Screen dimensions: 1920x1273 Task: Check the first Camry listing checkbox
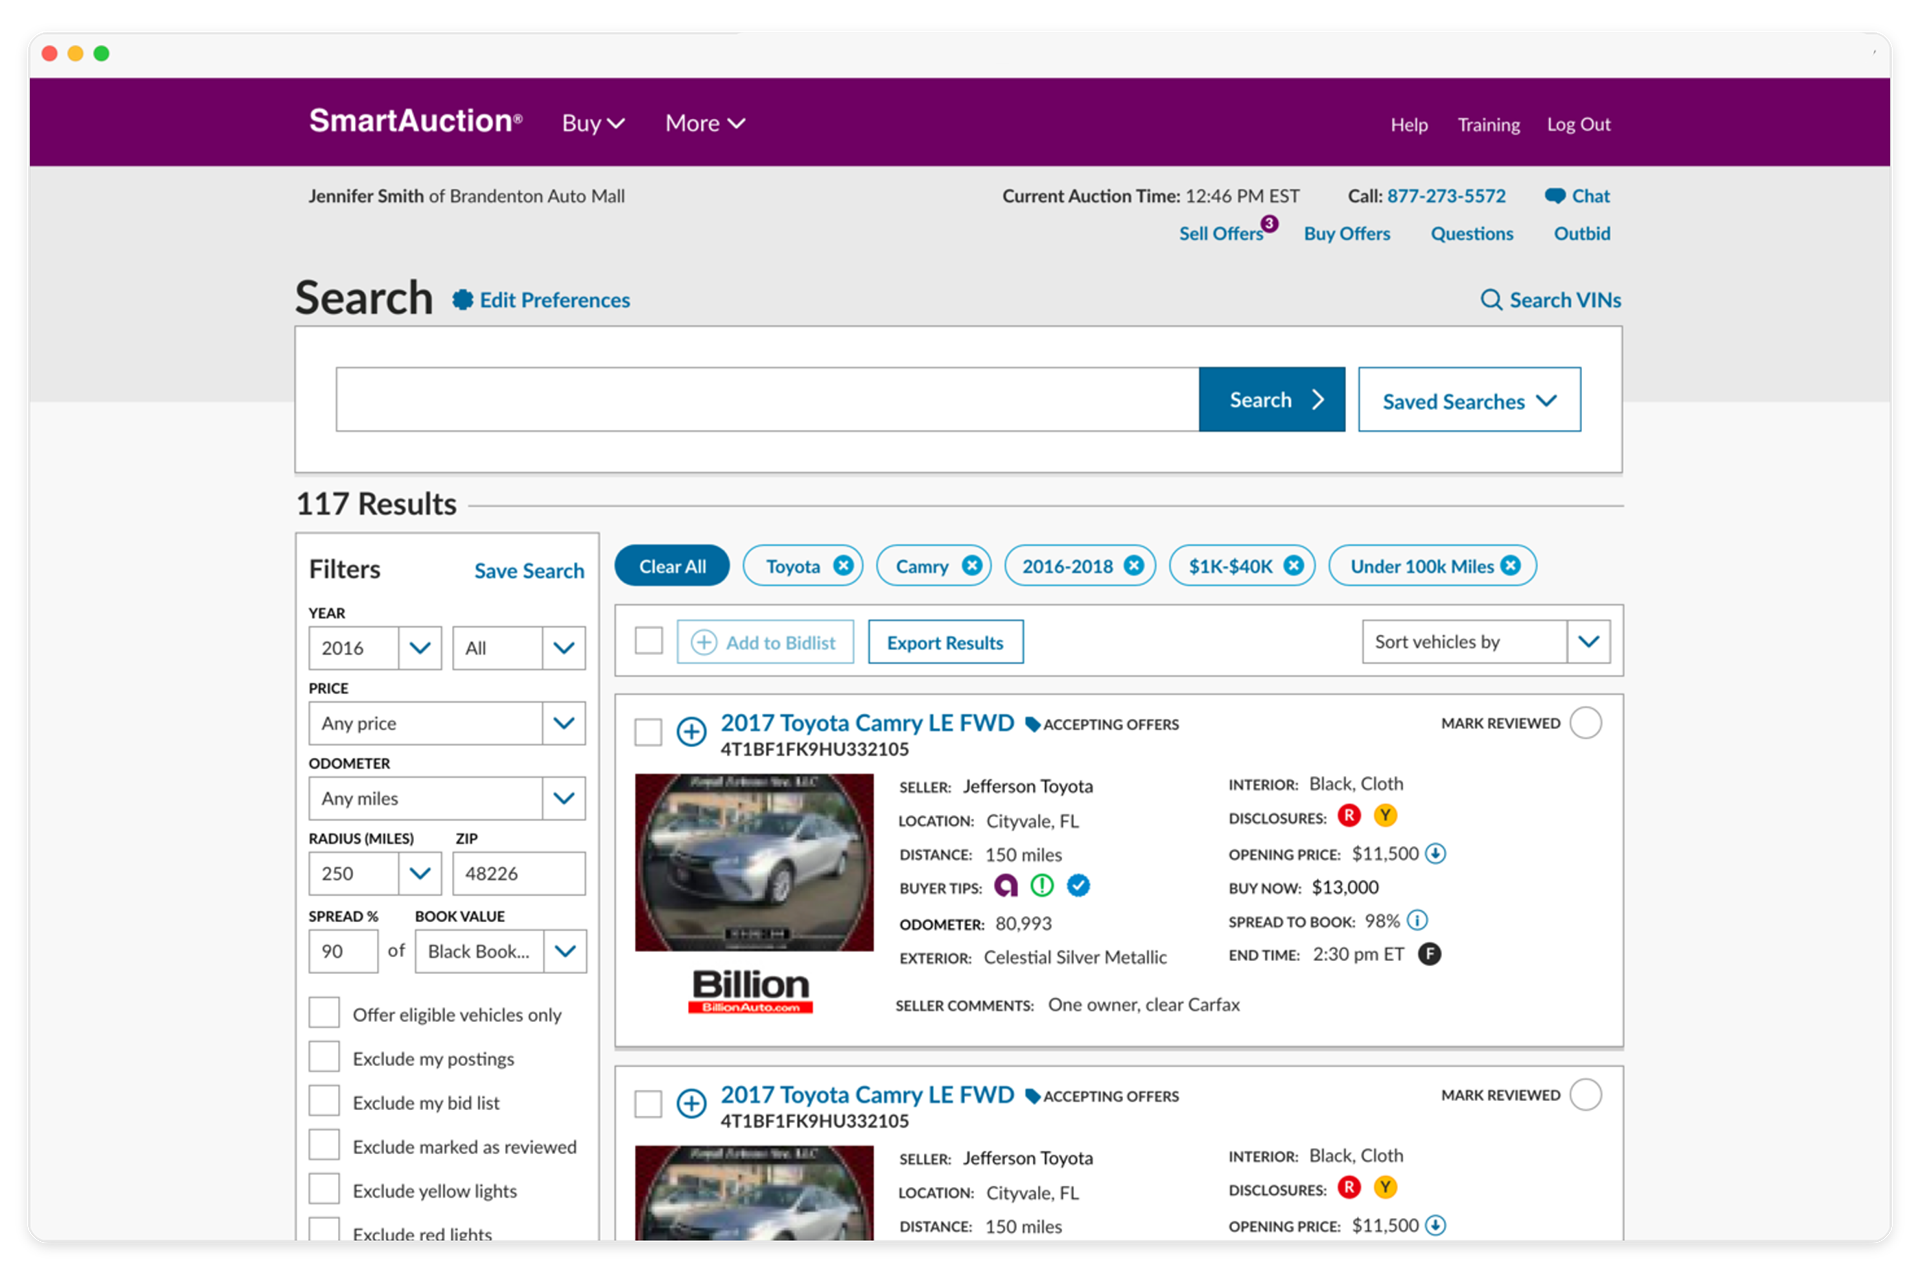tap(649, 732)
